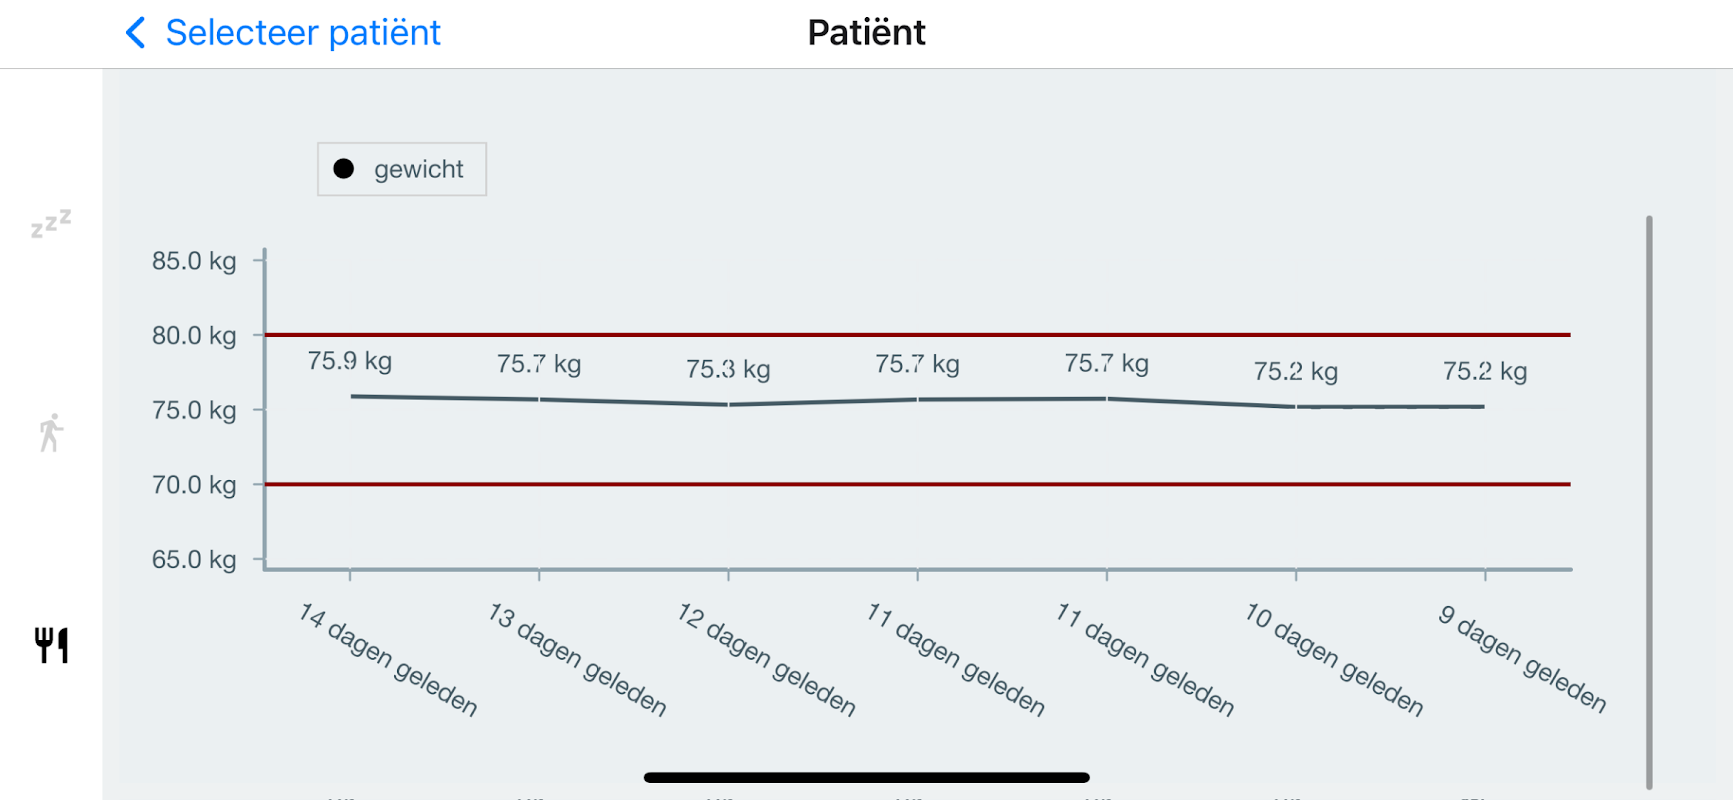Viewport: 1733px width, 800px height.
Task: Tap the blue back chevron arrow
Action: 135,33
